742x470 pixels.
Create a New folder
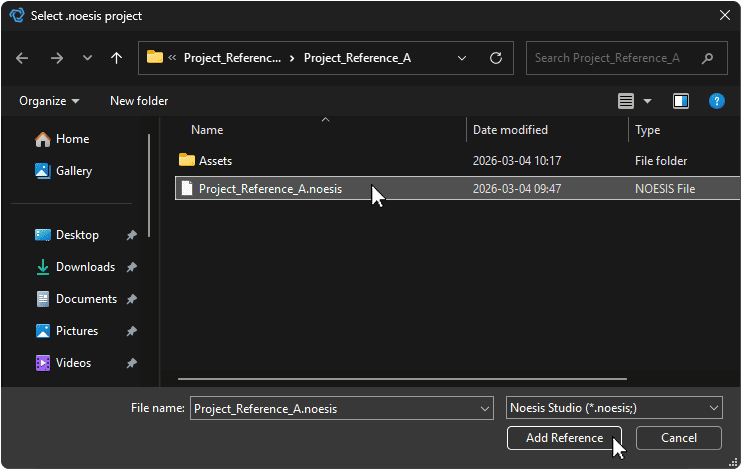[x=139, y=101]
